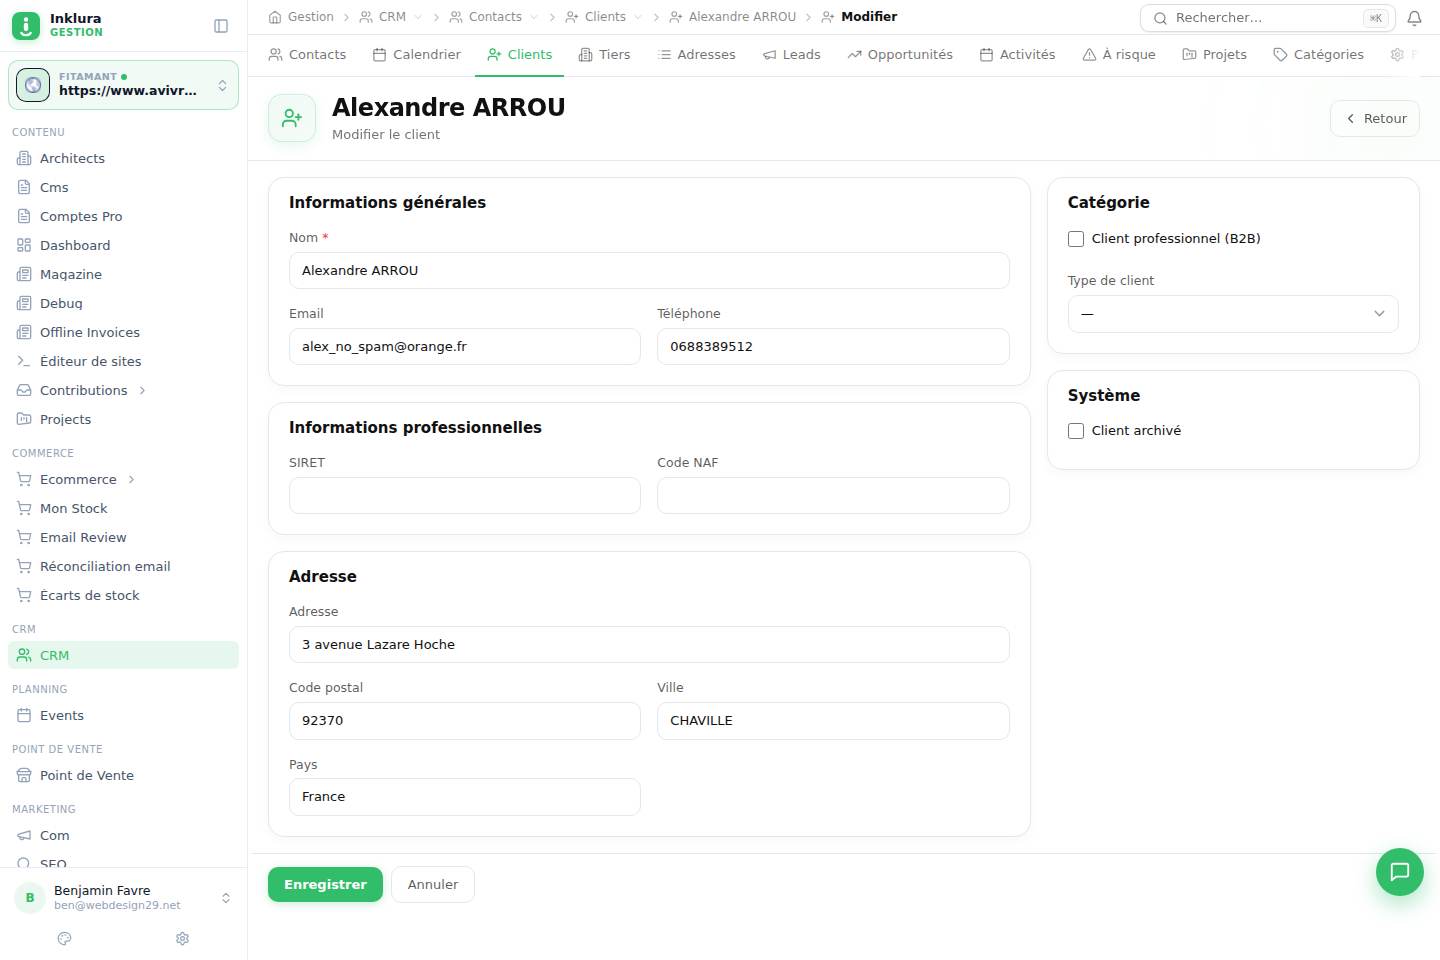Viewport: 1440px width, 960px height.
Task: Switch to the Adresses tab
Action: coord(696,54)
